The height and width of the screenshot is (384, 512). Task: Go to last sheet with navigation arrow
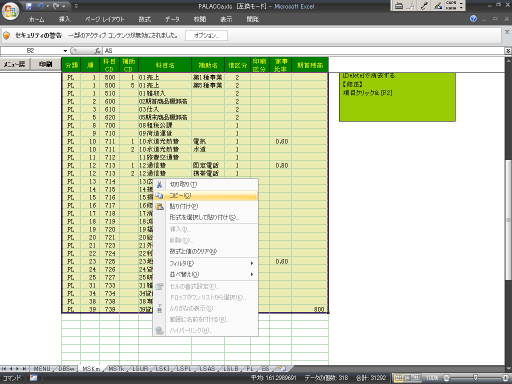pyautogui.click(x=24, y=369)
